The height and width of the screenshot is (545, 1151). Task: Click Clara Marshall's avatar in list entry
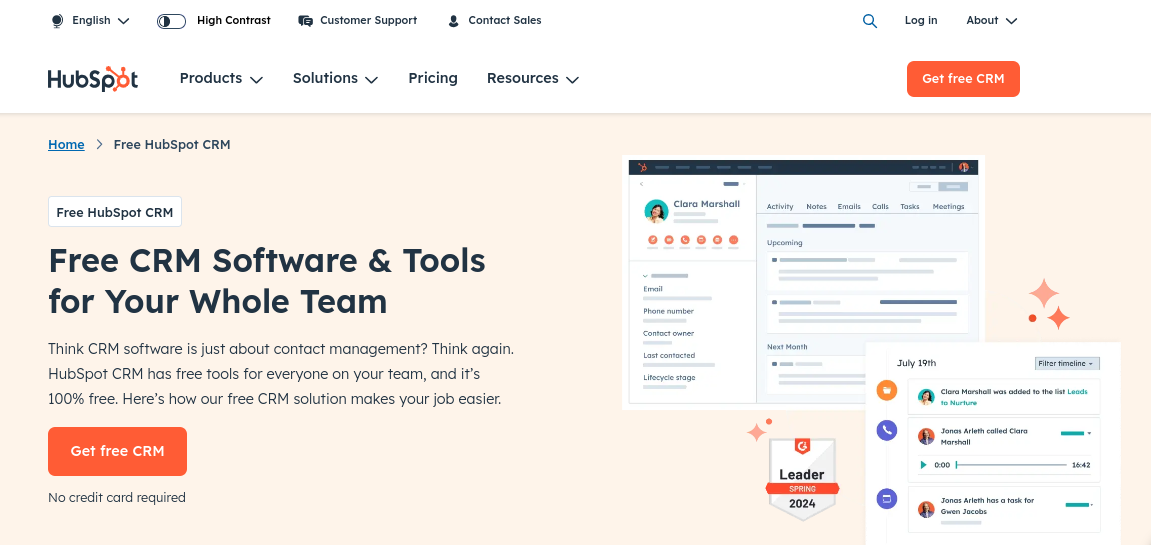pyautogui.click(x=926, y=397)
